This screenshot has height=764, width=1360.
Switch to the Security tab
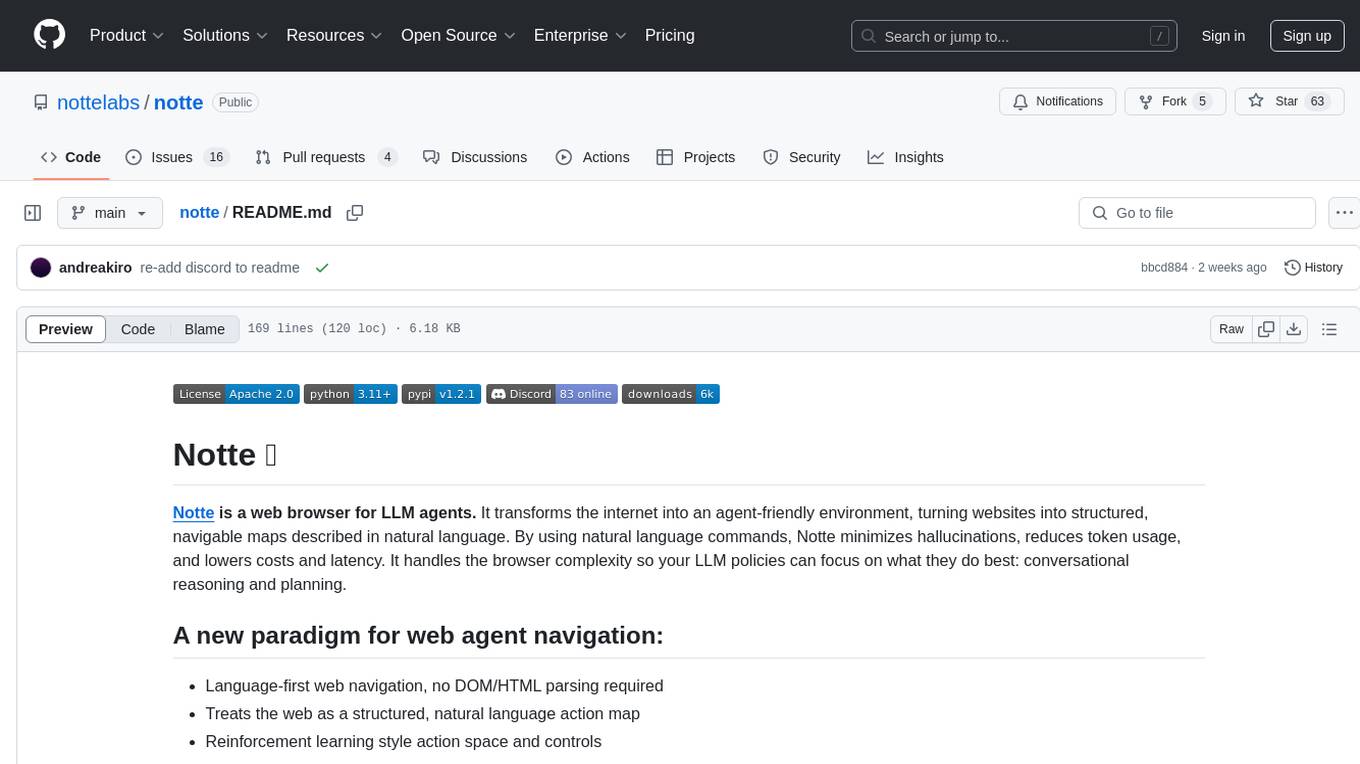point(802,157)
